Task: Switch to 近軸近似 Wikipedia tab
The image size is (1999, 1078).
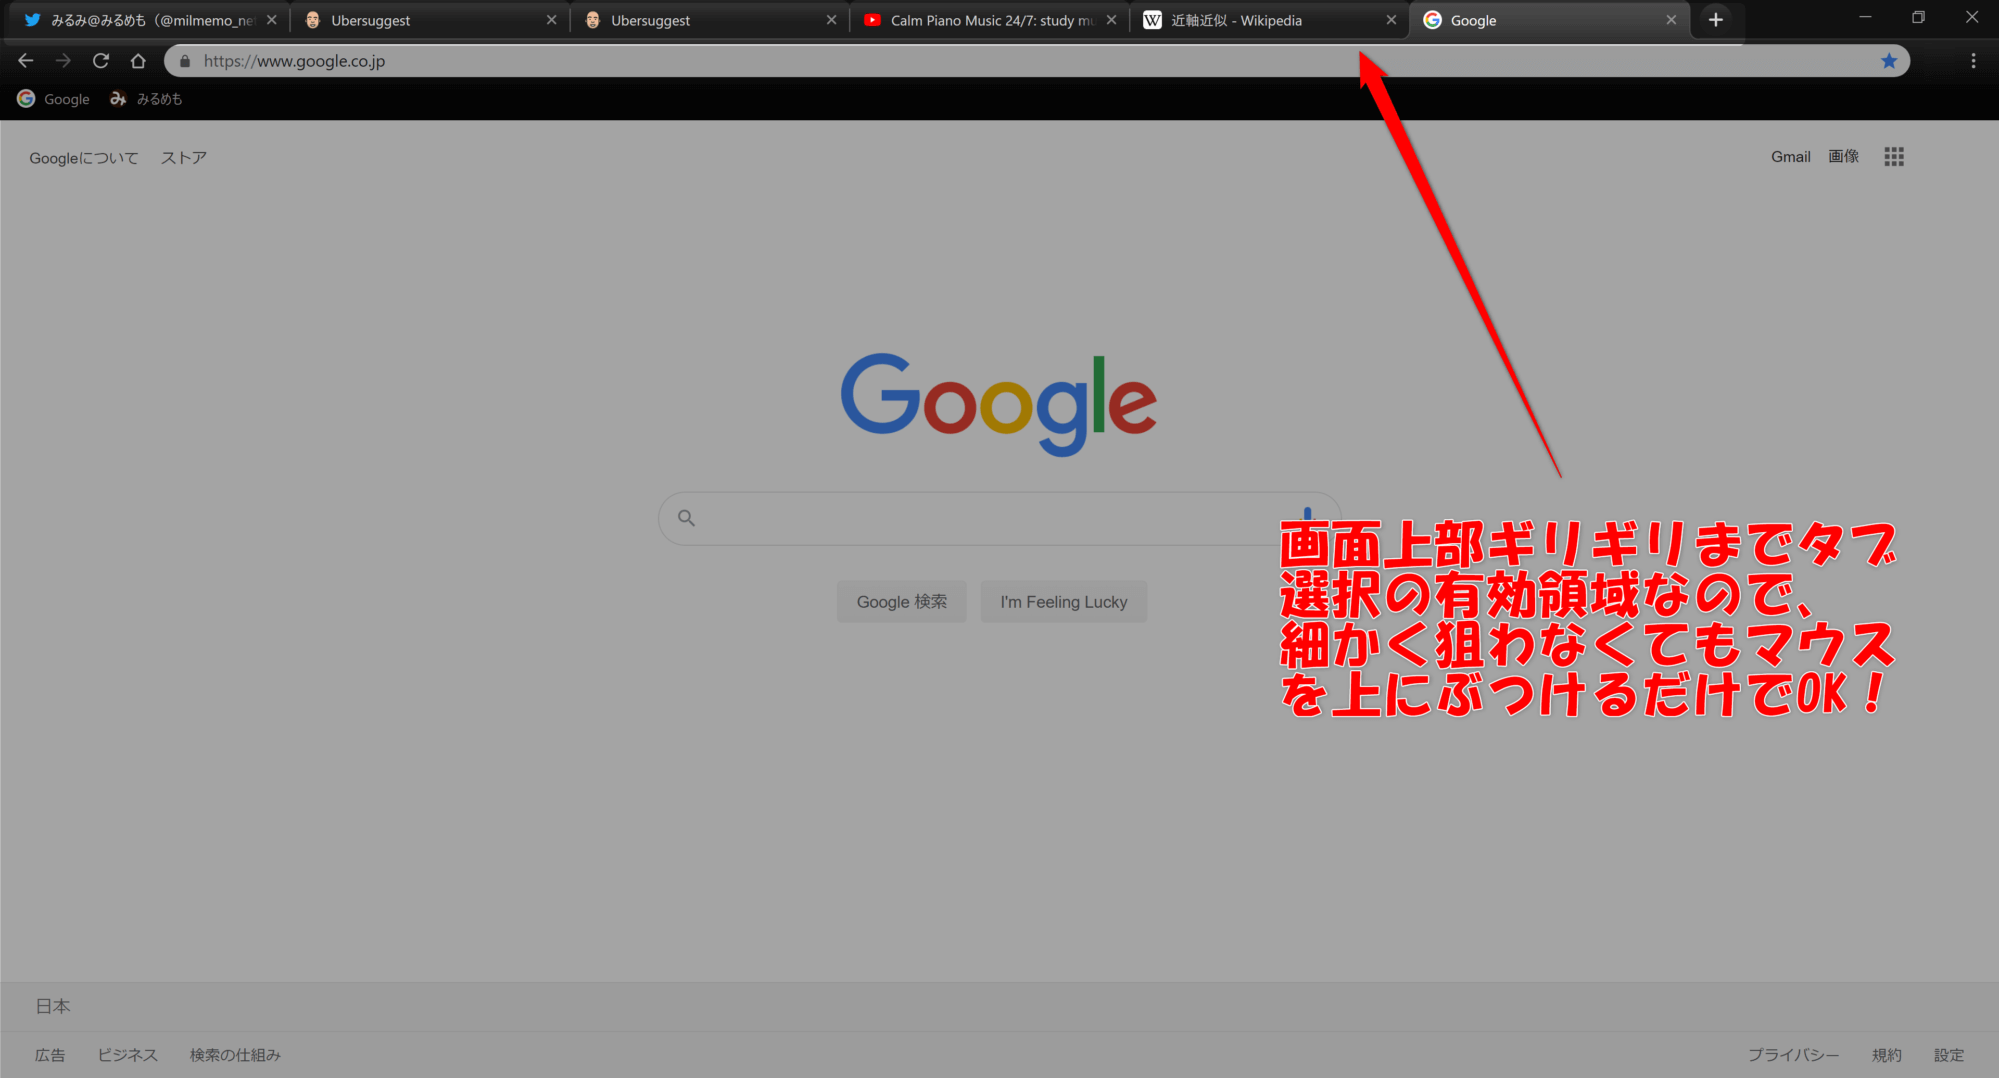Action: pyautogui.click(x=1270, y=20)
